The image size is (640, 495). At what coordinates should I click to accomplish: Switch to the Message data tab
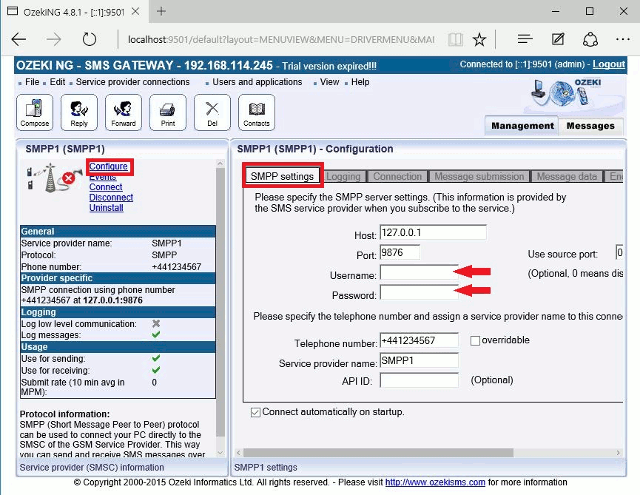pyautogui.click(x=567, y=177)
